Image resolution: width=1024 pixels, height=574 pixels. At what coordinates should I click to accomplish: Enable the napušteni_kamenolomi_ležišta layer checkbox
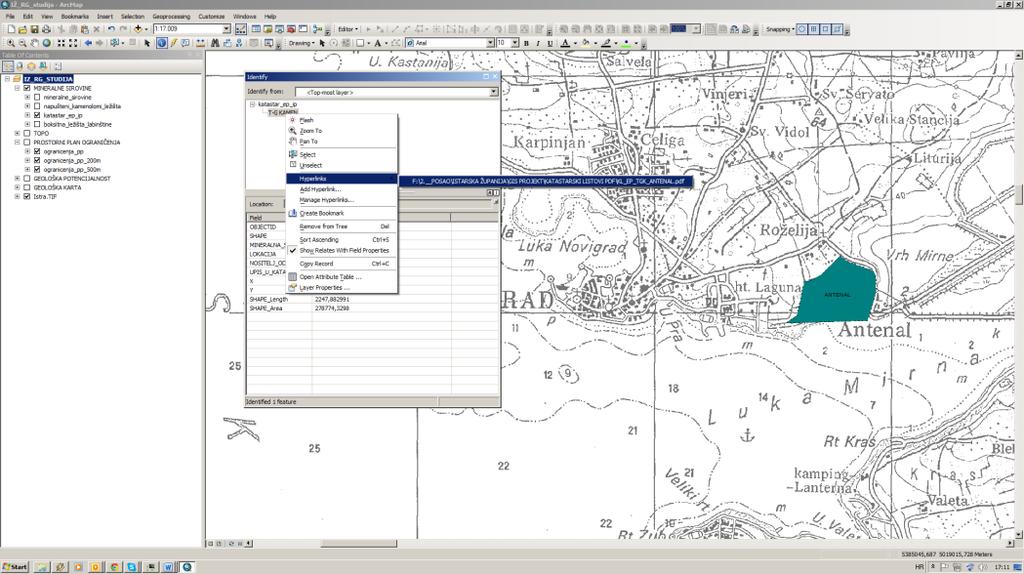[37, 106]
